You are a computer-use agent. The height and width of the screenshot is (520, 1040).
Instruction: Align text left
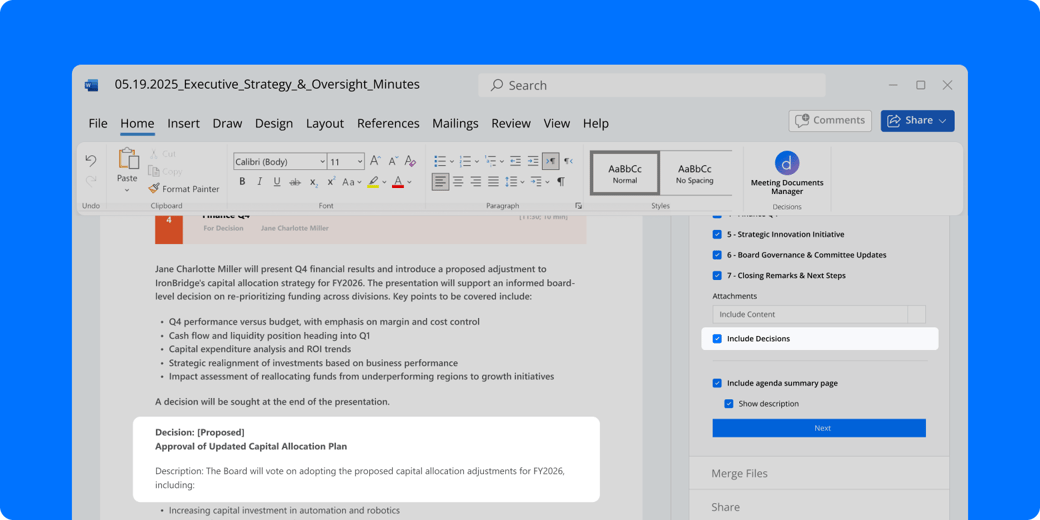(x=440, y=181)
